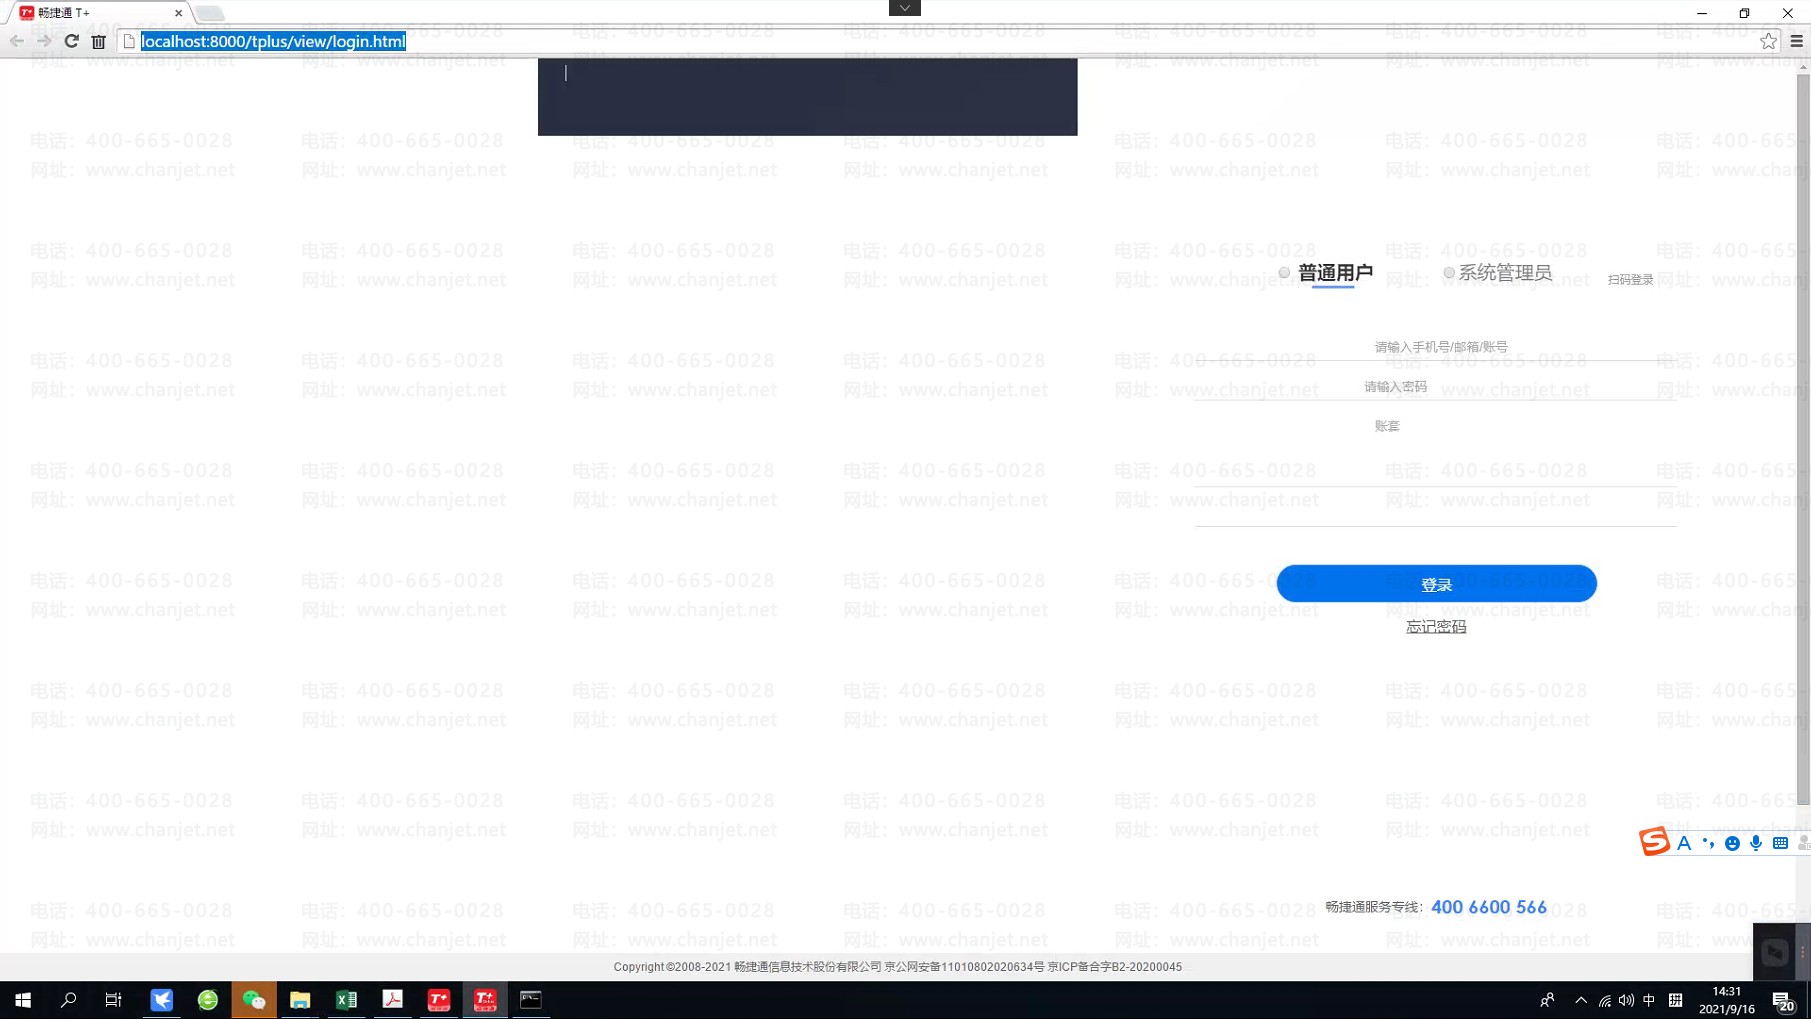Open the 账套 account set selector

(1436, 426)
